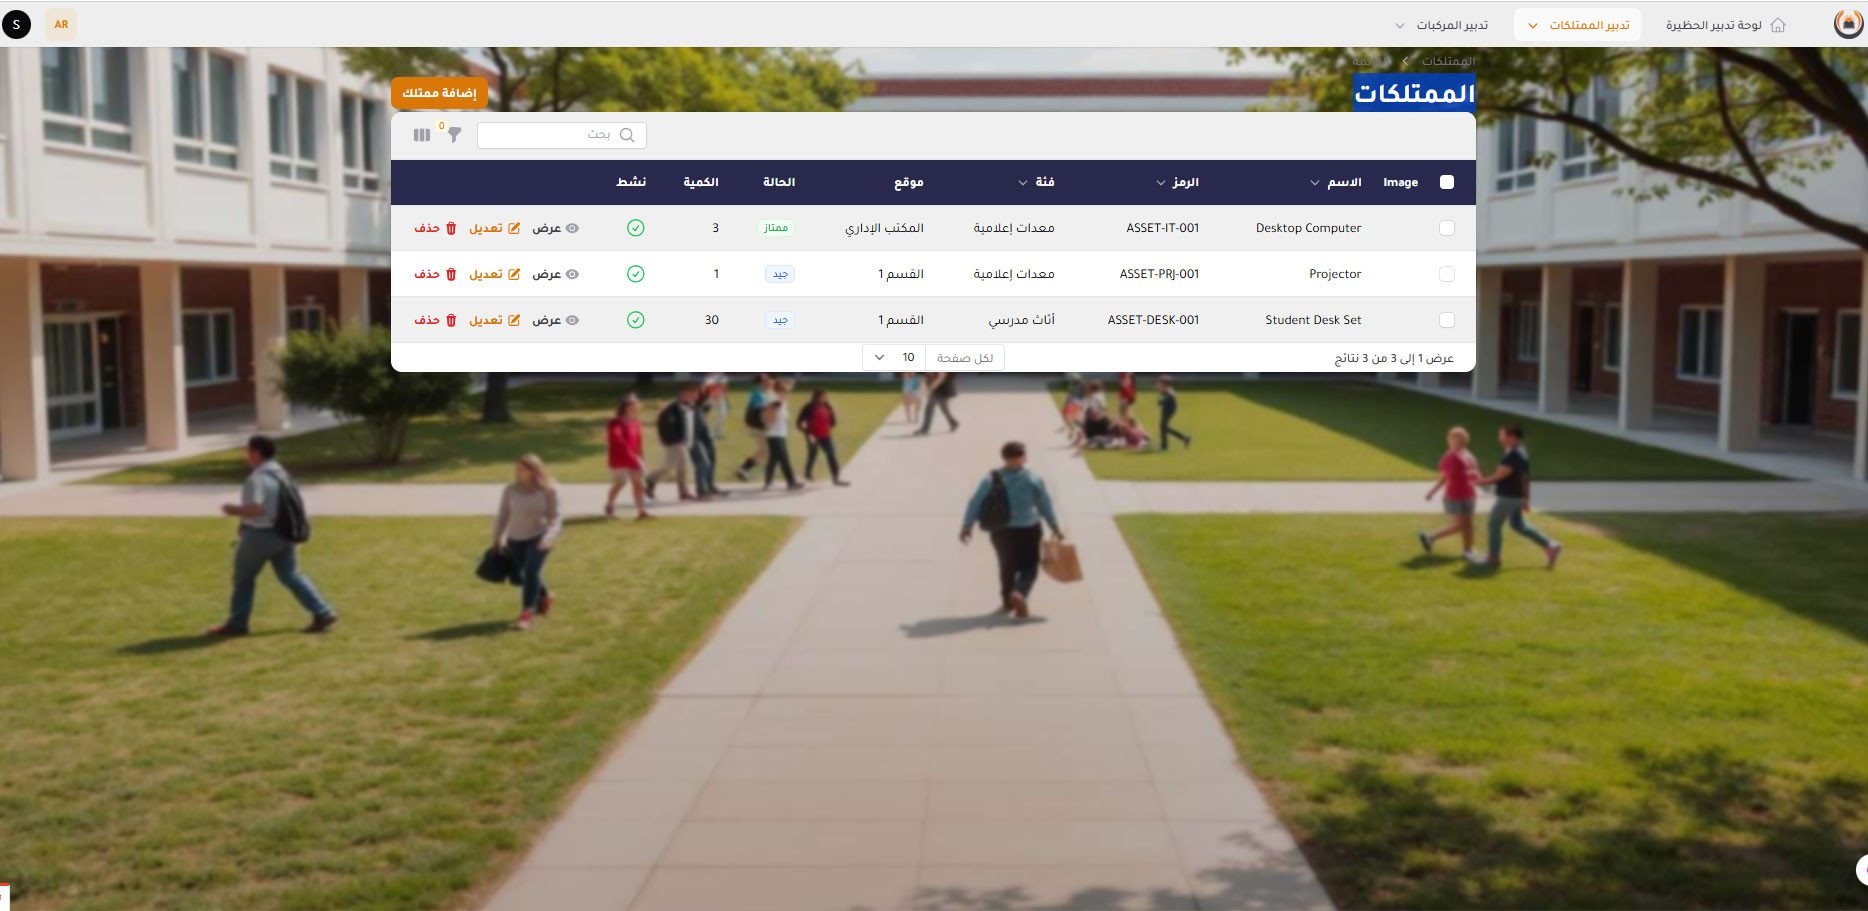1868x911 pixels.
Task: Click the eye icon for Desktop Computer
Action: pos(572,228)
